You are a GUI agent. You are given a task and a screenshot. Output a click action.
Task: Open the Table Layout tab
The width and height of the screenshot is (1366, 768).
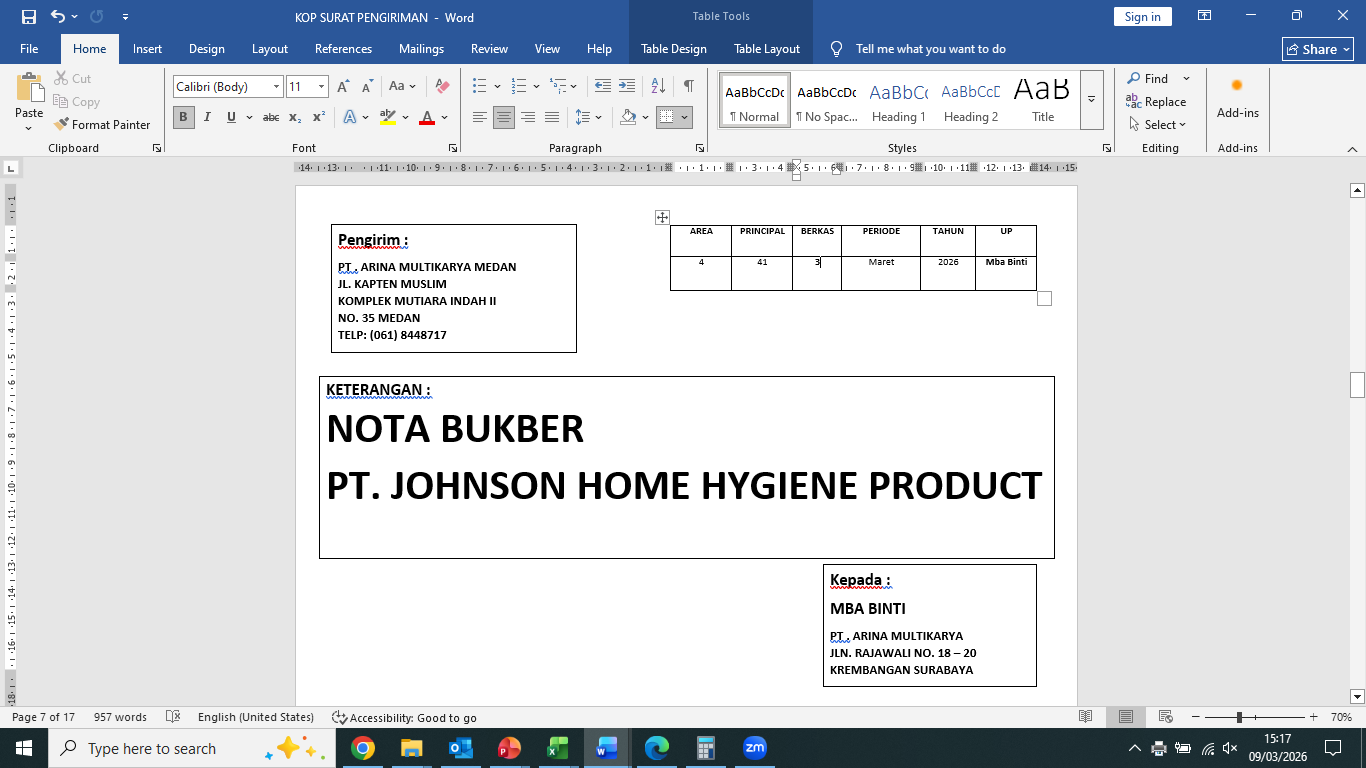pyautogui.click(x=767, y=49)
